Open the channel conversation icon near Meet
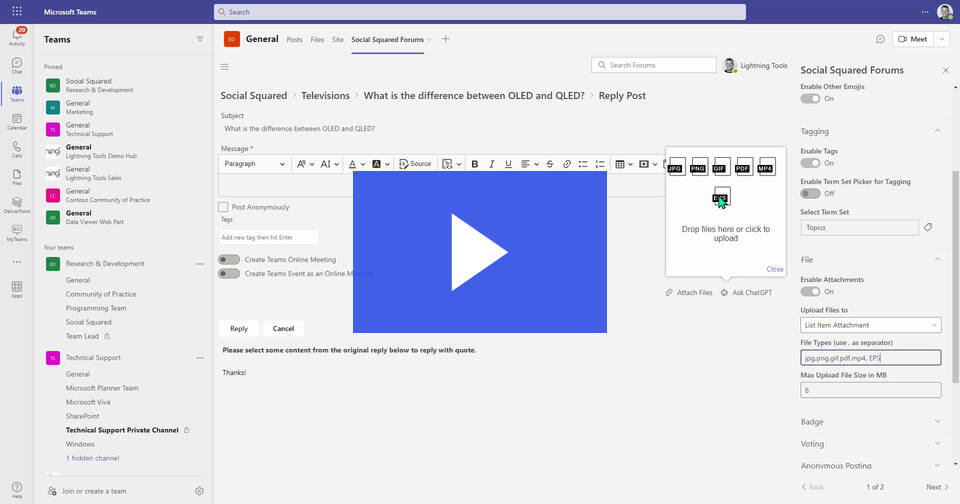Viewport: 960px width, 504px height. (x=880, y=39)
